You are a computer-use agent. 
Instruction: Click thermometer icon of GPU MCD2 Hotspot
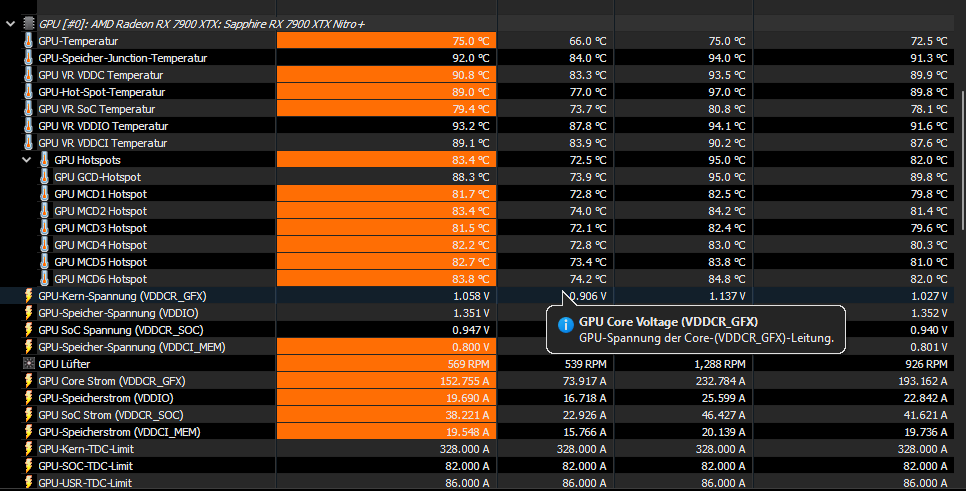pyautogui.click(x=44, y=211)
